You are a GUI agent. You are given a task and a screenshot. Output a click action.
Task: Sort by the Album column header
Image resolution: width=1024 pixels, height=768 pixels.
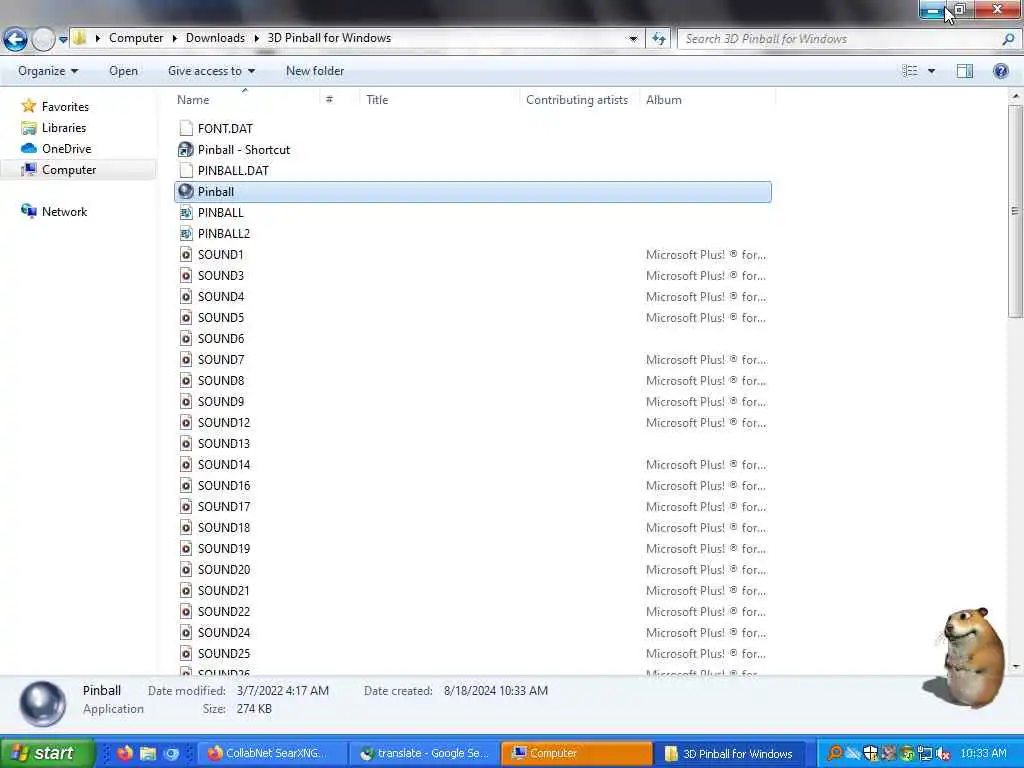point(708,100)
